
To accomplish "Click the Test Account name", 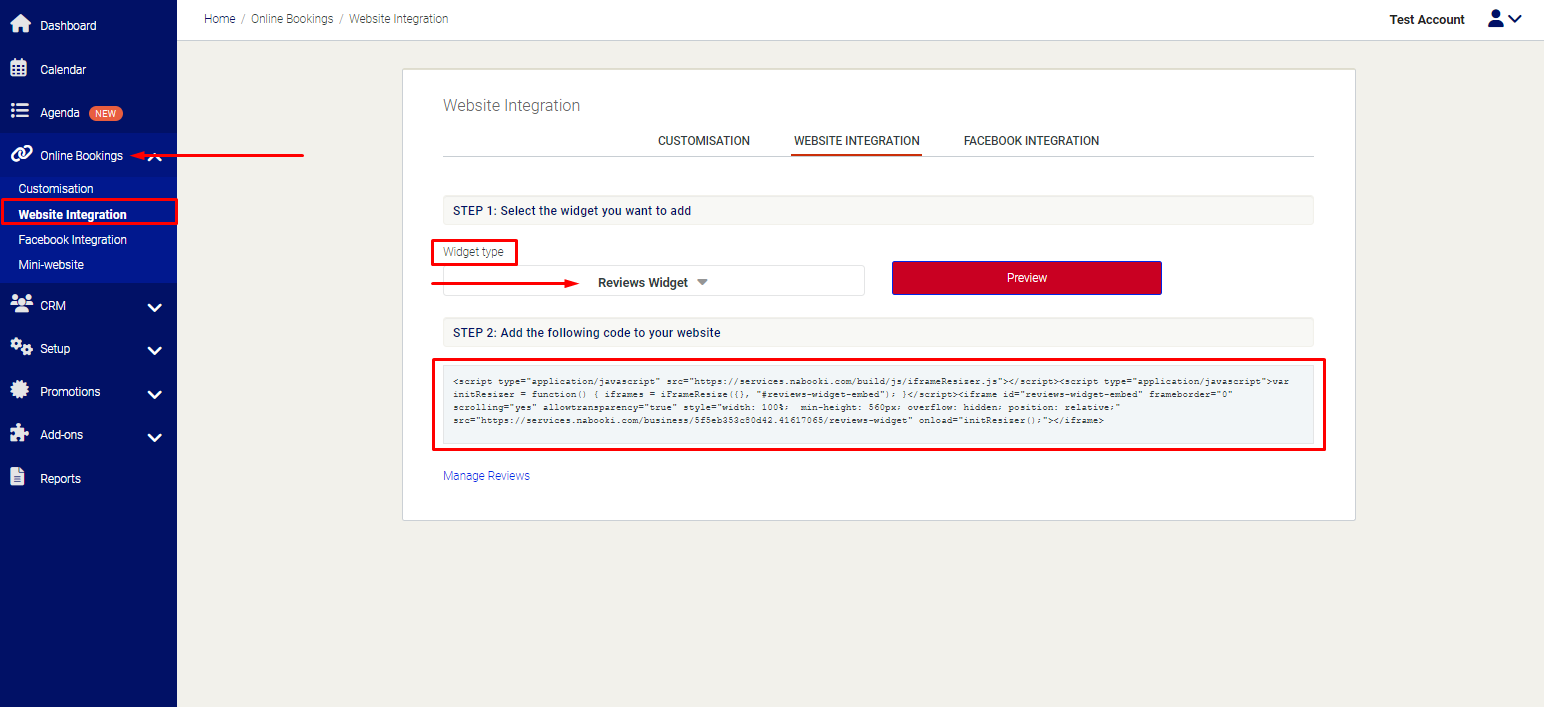I will pos(1427,20).
